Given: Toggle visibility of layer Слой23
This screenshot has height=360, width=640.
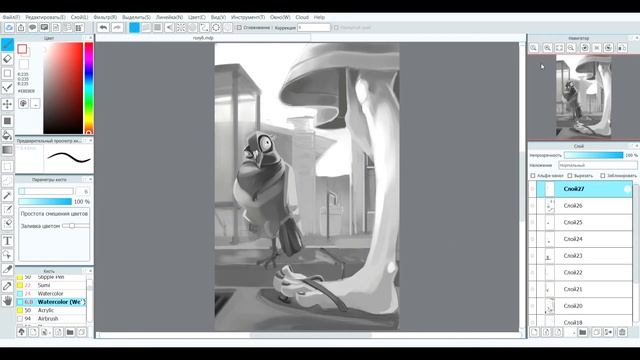Looking at the screenshot, I should point(532,256).
